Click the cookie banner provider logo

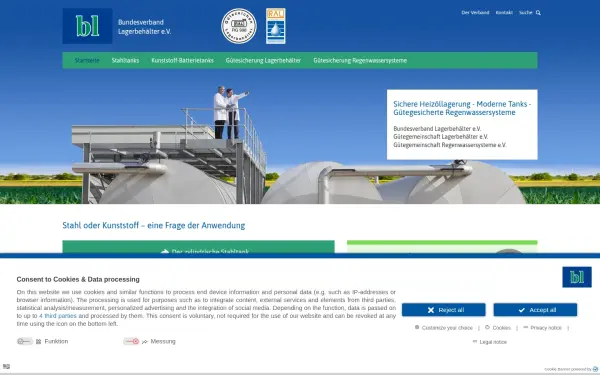[595, 369]
